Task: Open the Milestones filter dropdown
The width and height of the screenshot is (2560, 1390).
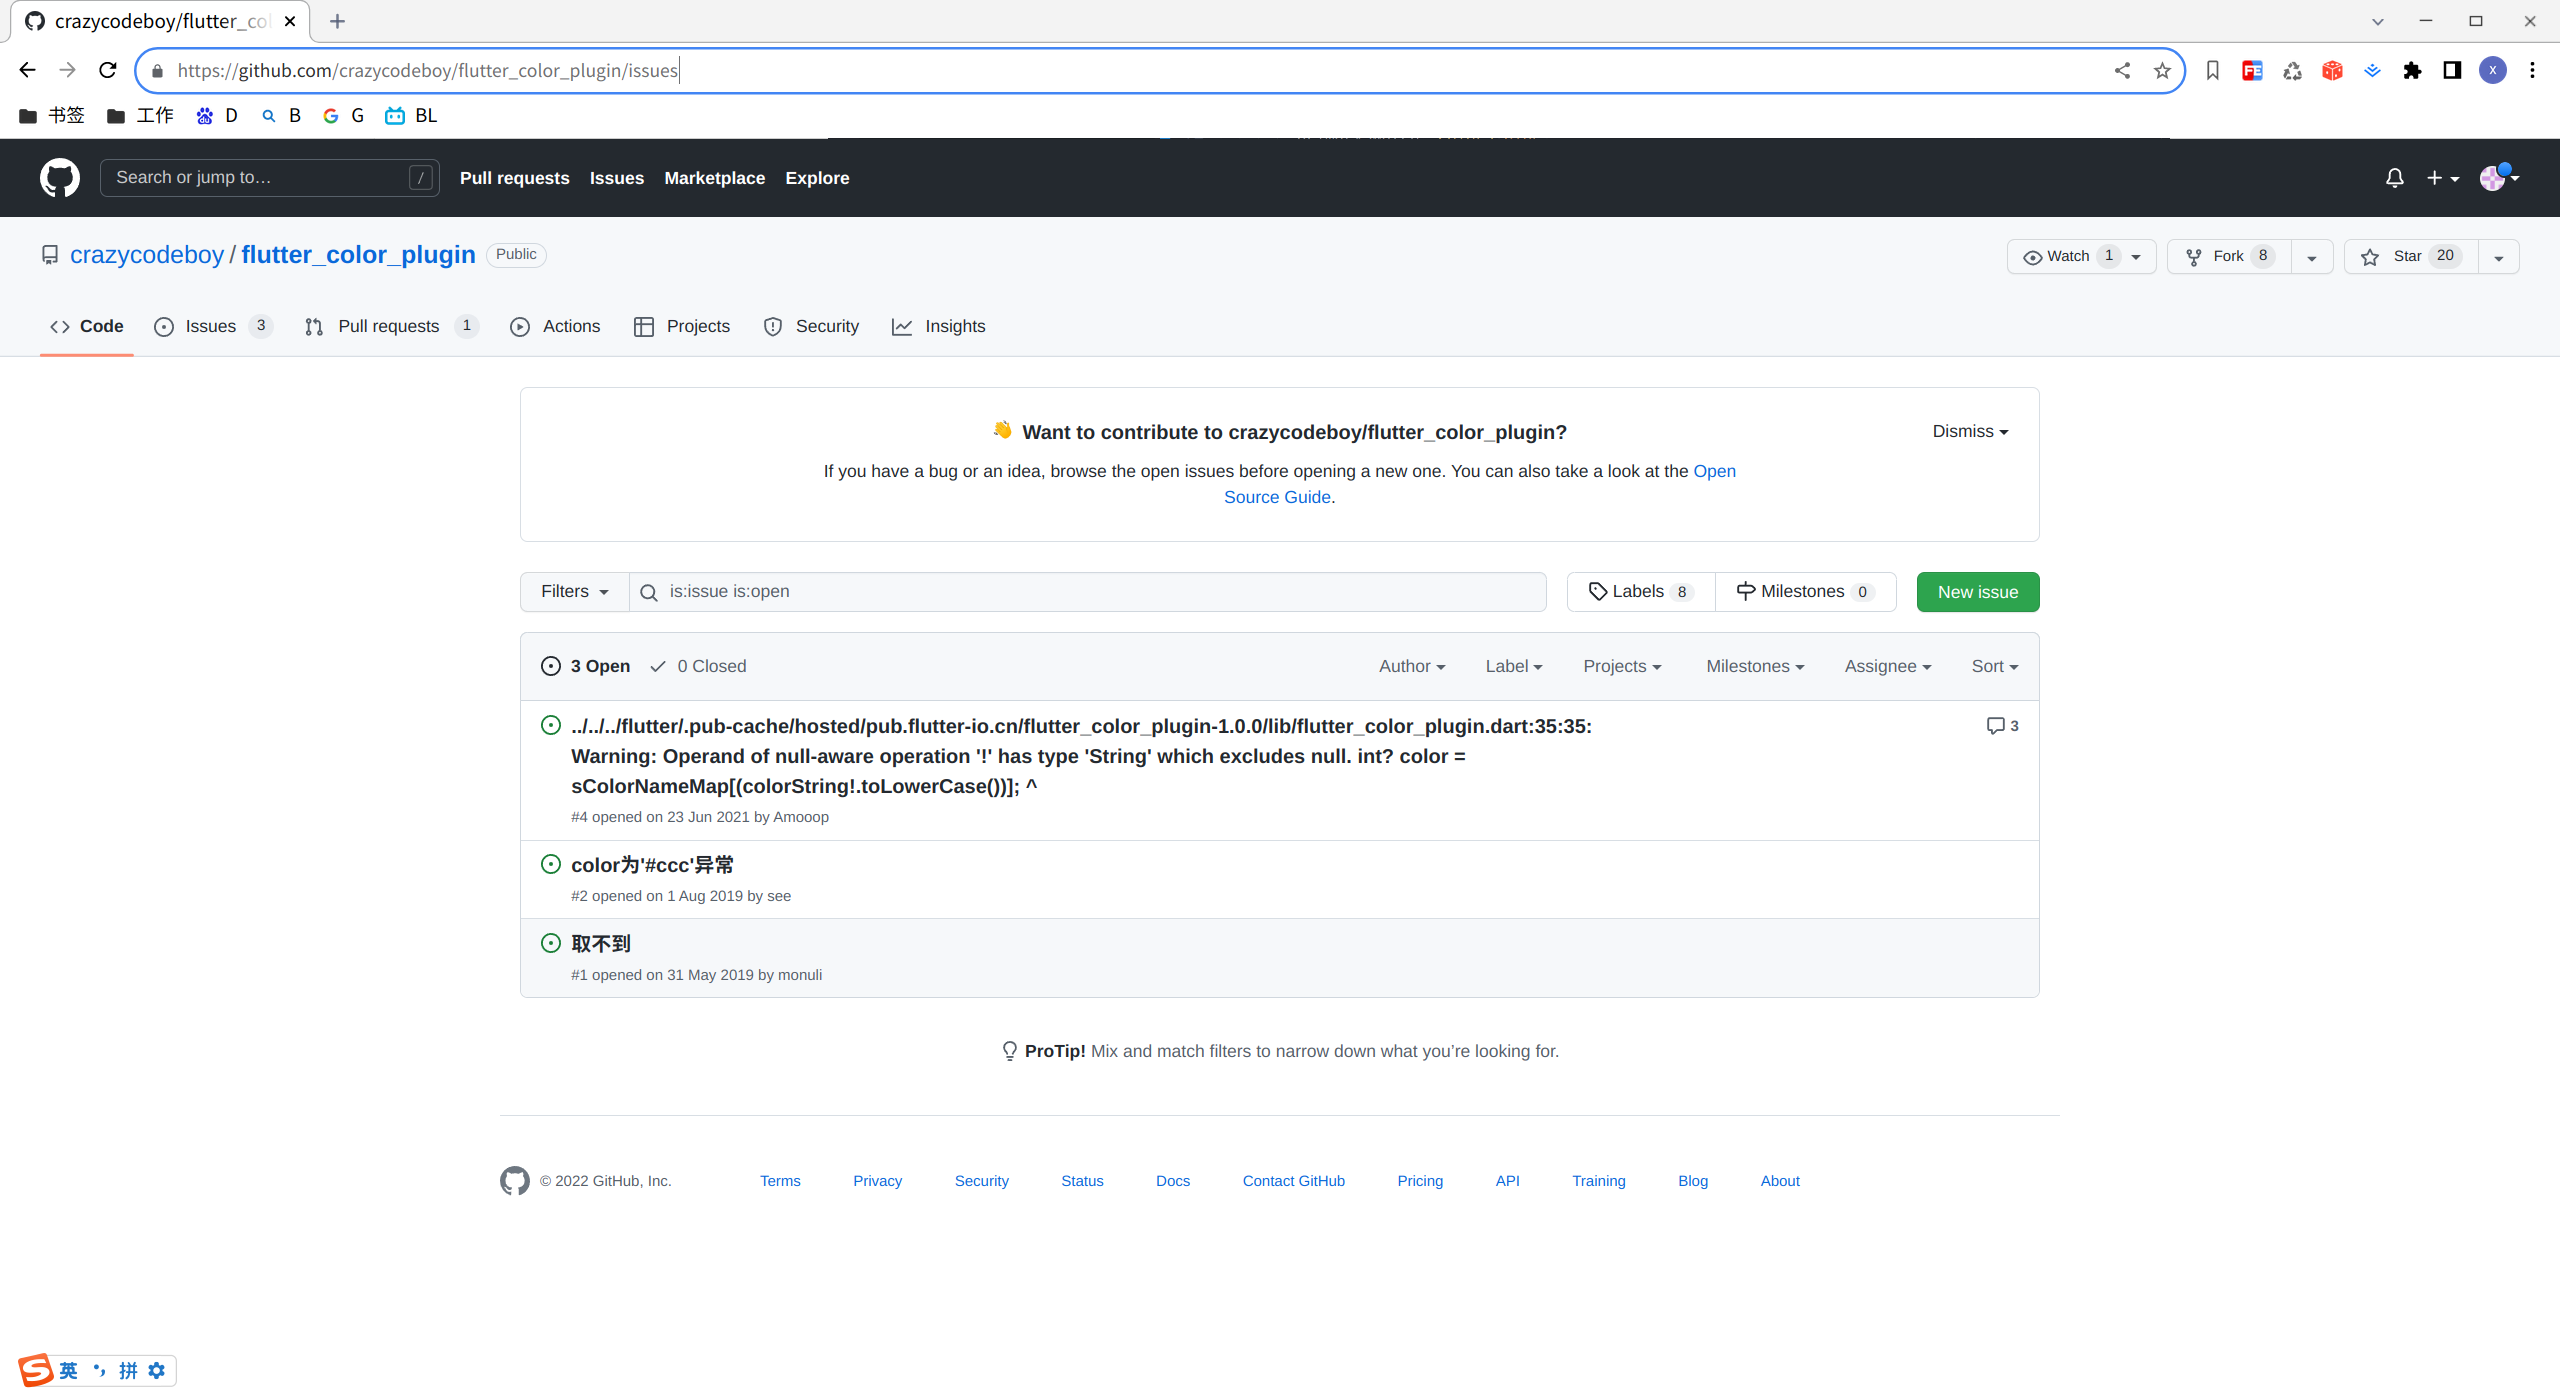Action: pyautogui.click(x=1755, y=666)
